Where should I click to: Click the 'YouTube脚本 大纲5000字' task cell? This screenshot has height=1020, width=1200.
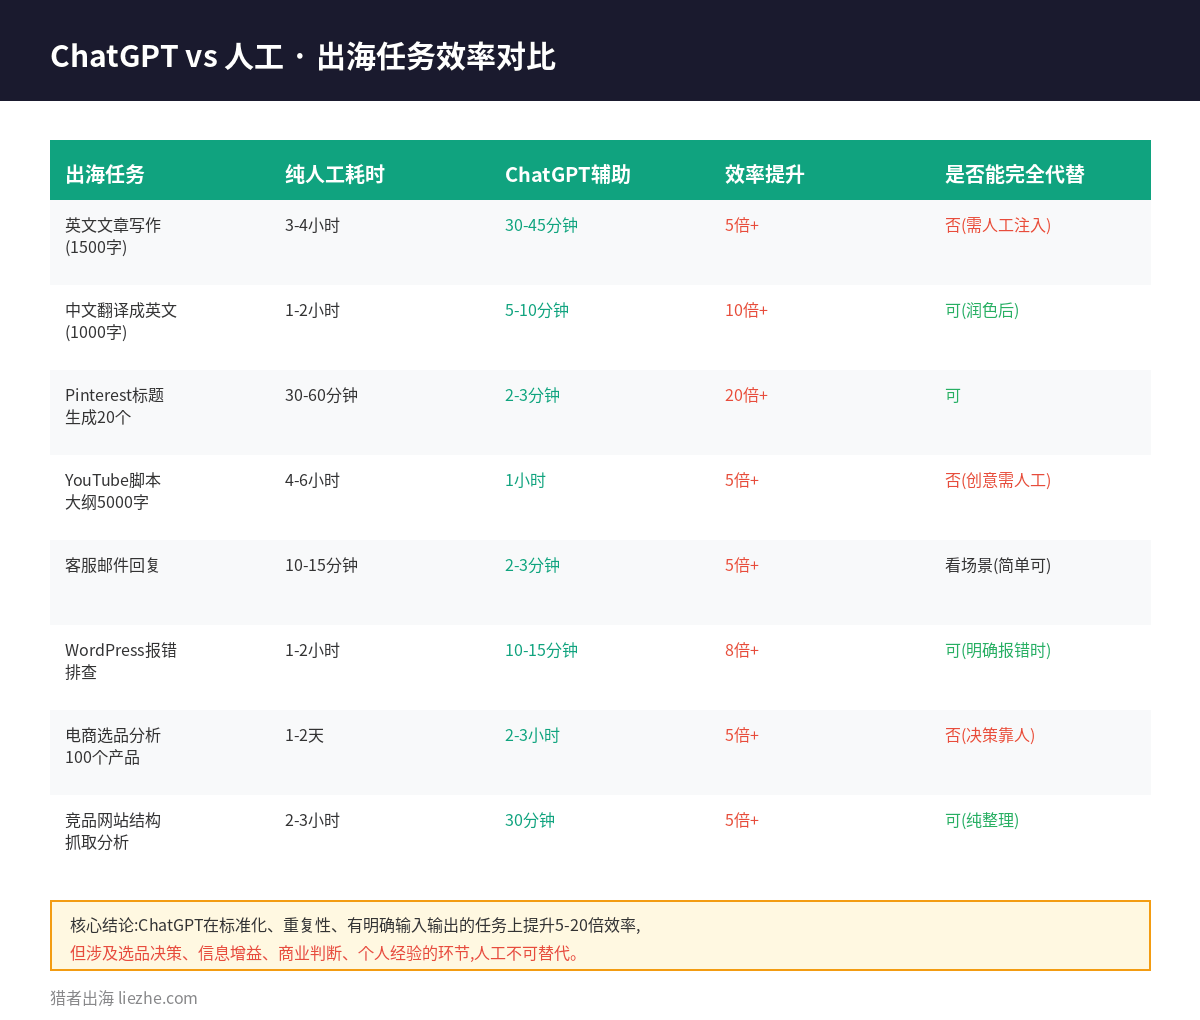point(113,491)
